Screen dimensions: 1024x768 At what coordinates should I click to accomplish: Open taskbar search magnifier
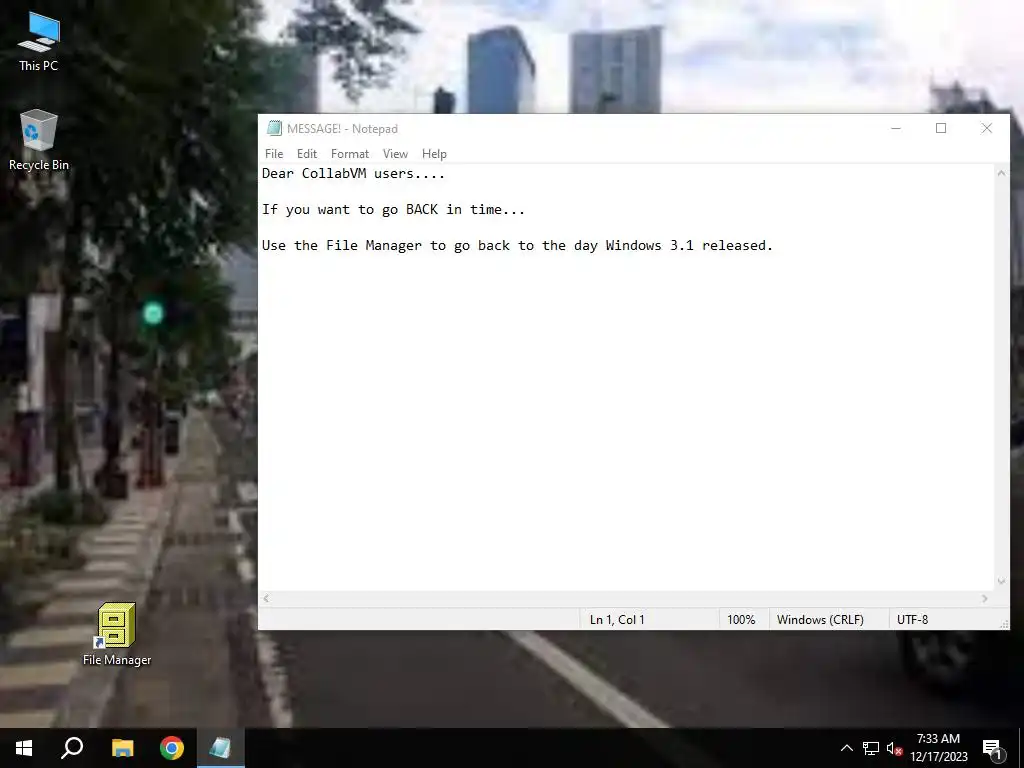point(72,748)
